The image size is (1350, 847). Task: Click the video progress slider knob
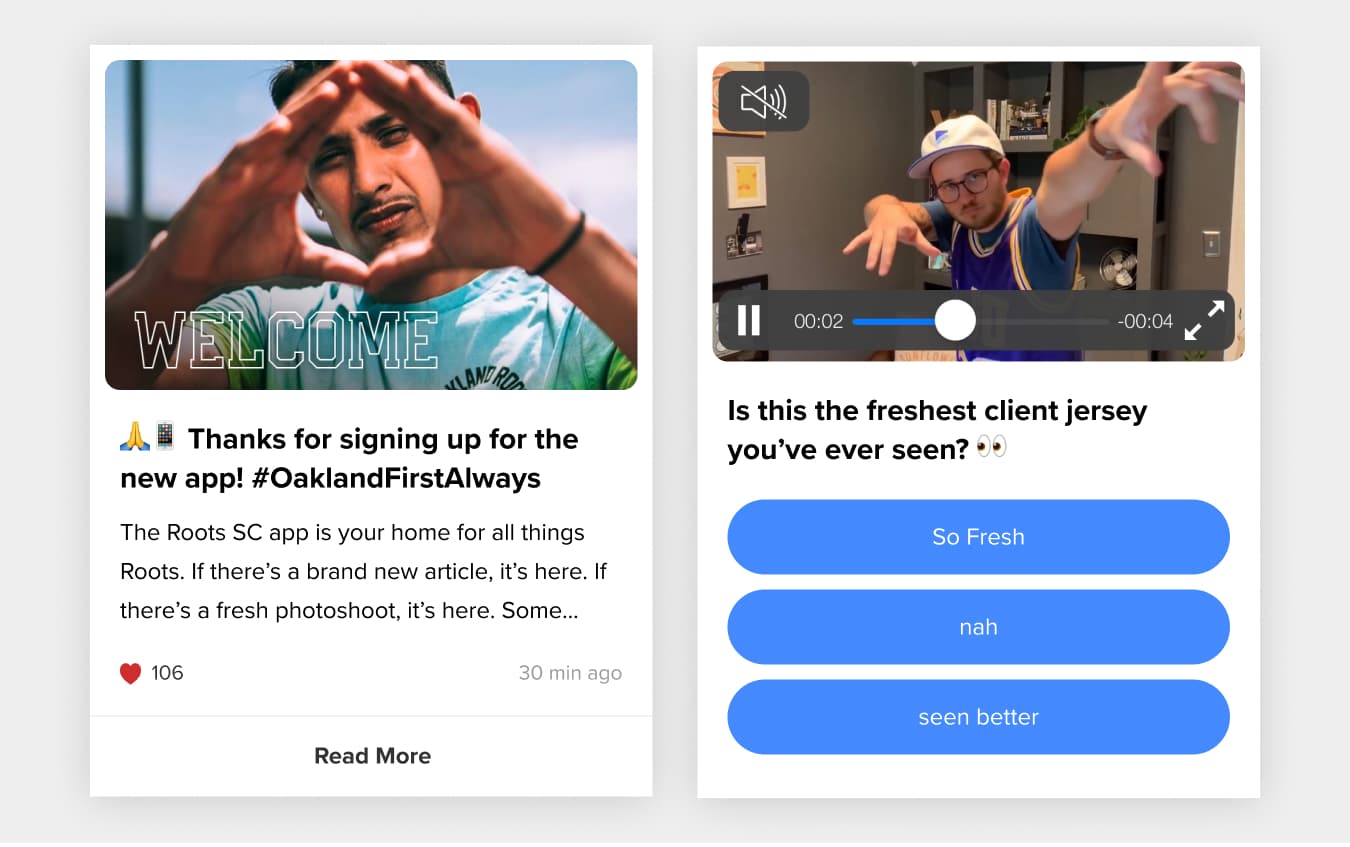(x=955, y=321)
